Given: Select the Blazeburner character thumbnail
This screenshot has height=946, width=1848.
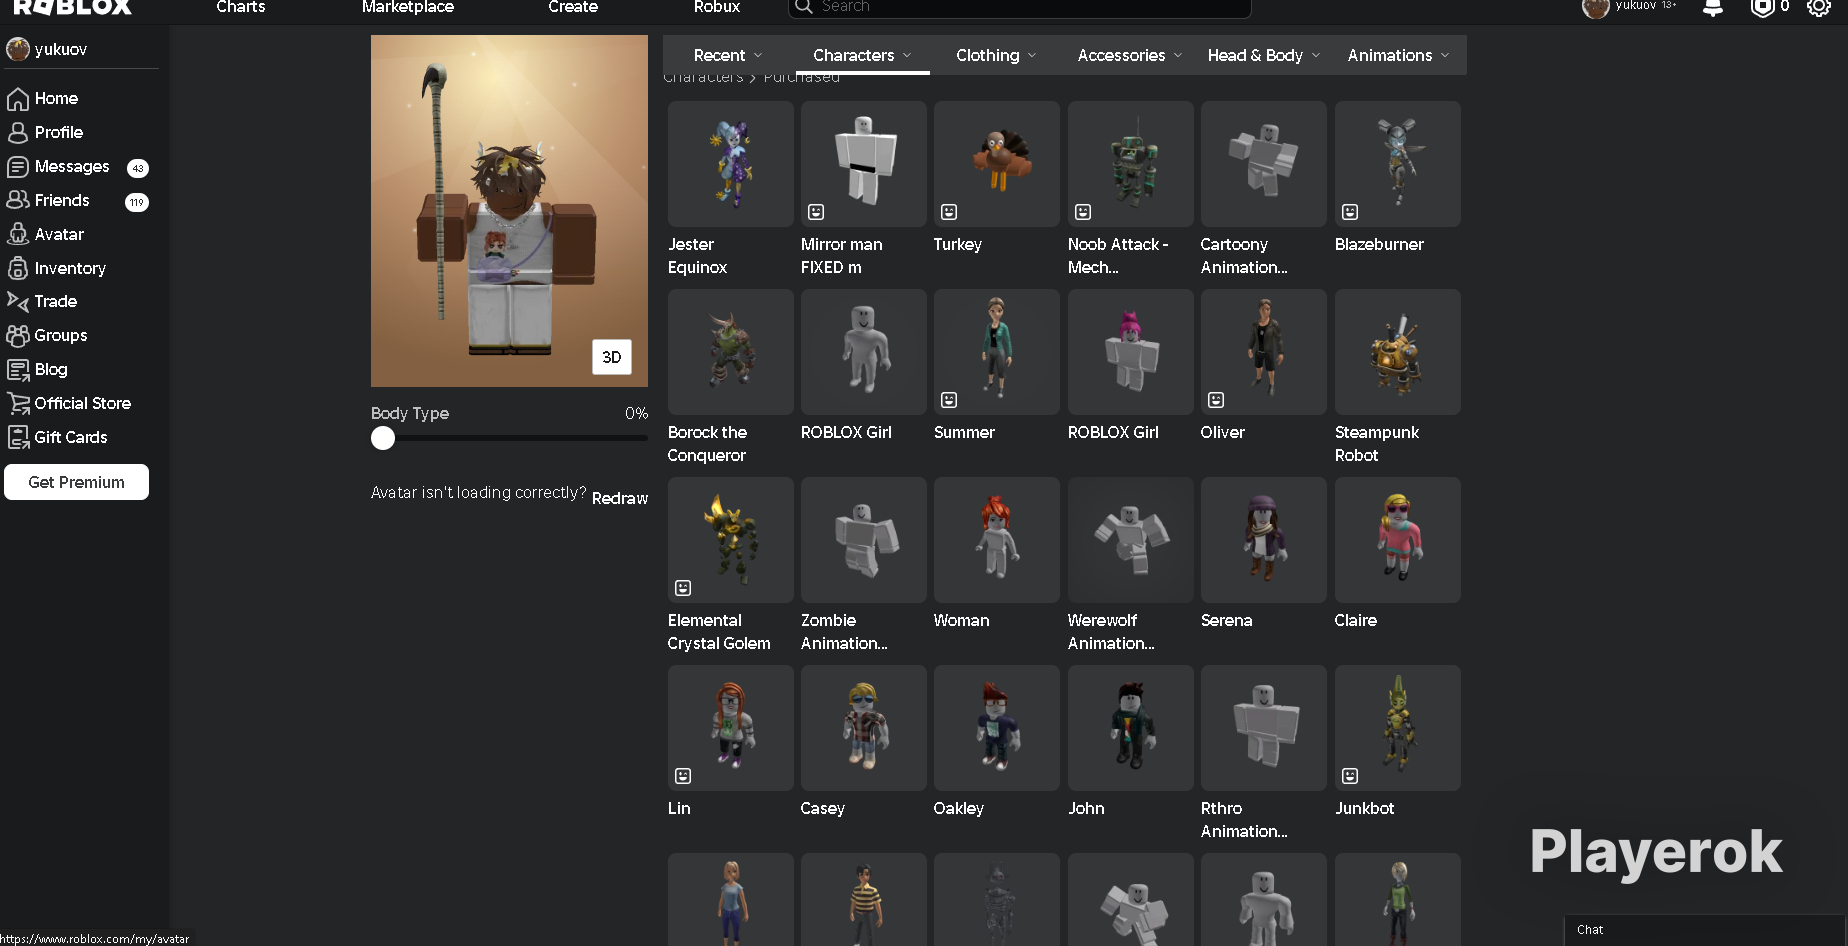Looking at the screenshot, I should [x=1398, y=164].
